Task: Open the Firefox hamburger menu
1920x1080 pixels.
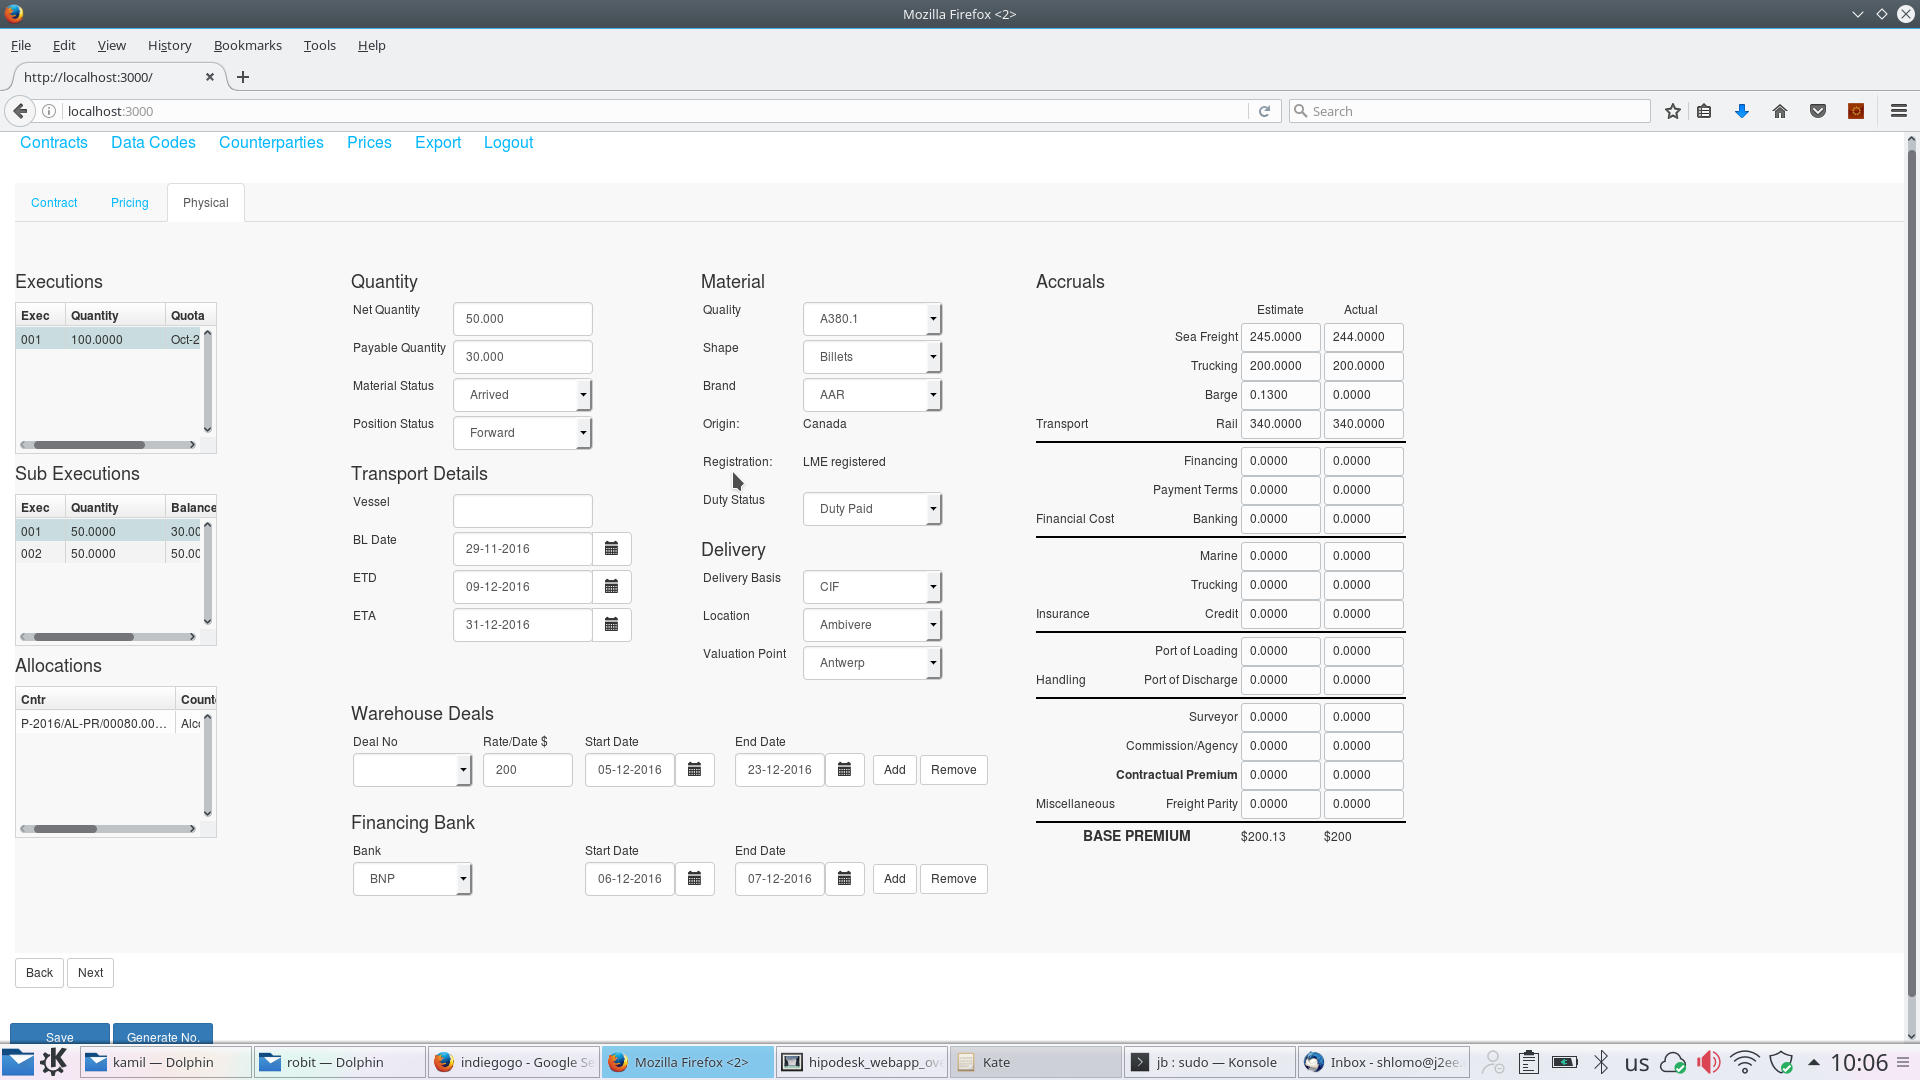Action: tap(1898, 111)
